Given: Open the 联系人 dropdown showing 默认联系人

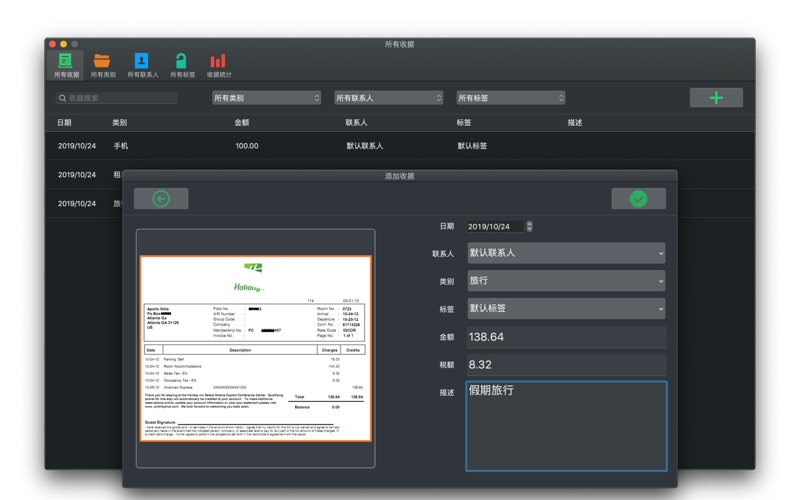Looking at the screenshot, I should (565, 254).
